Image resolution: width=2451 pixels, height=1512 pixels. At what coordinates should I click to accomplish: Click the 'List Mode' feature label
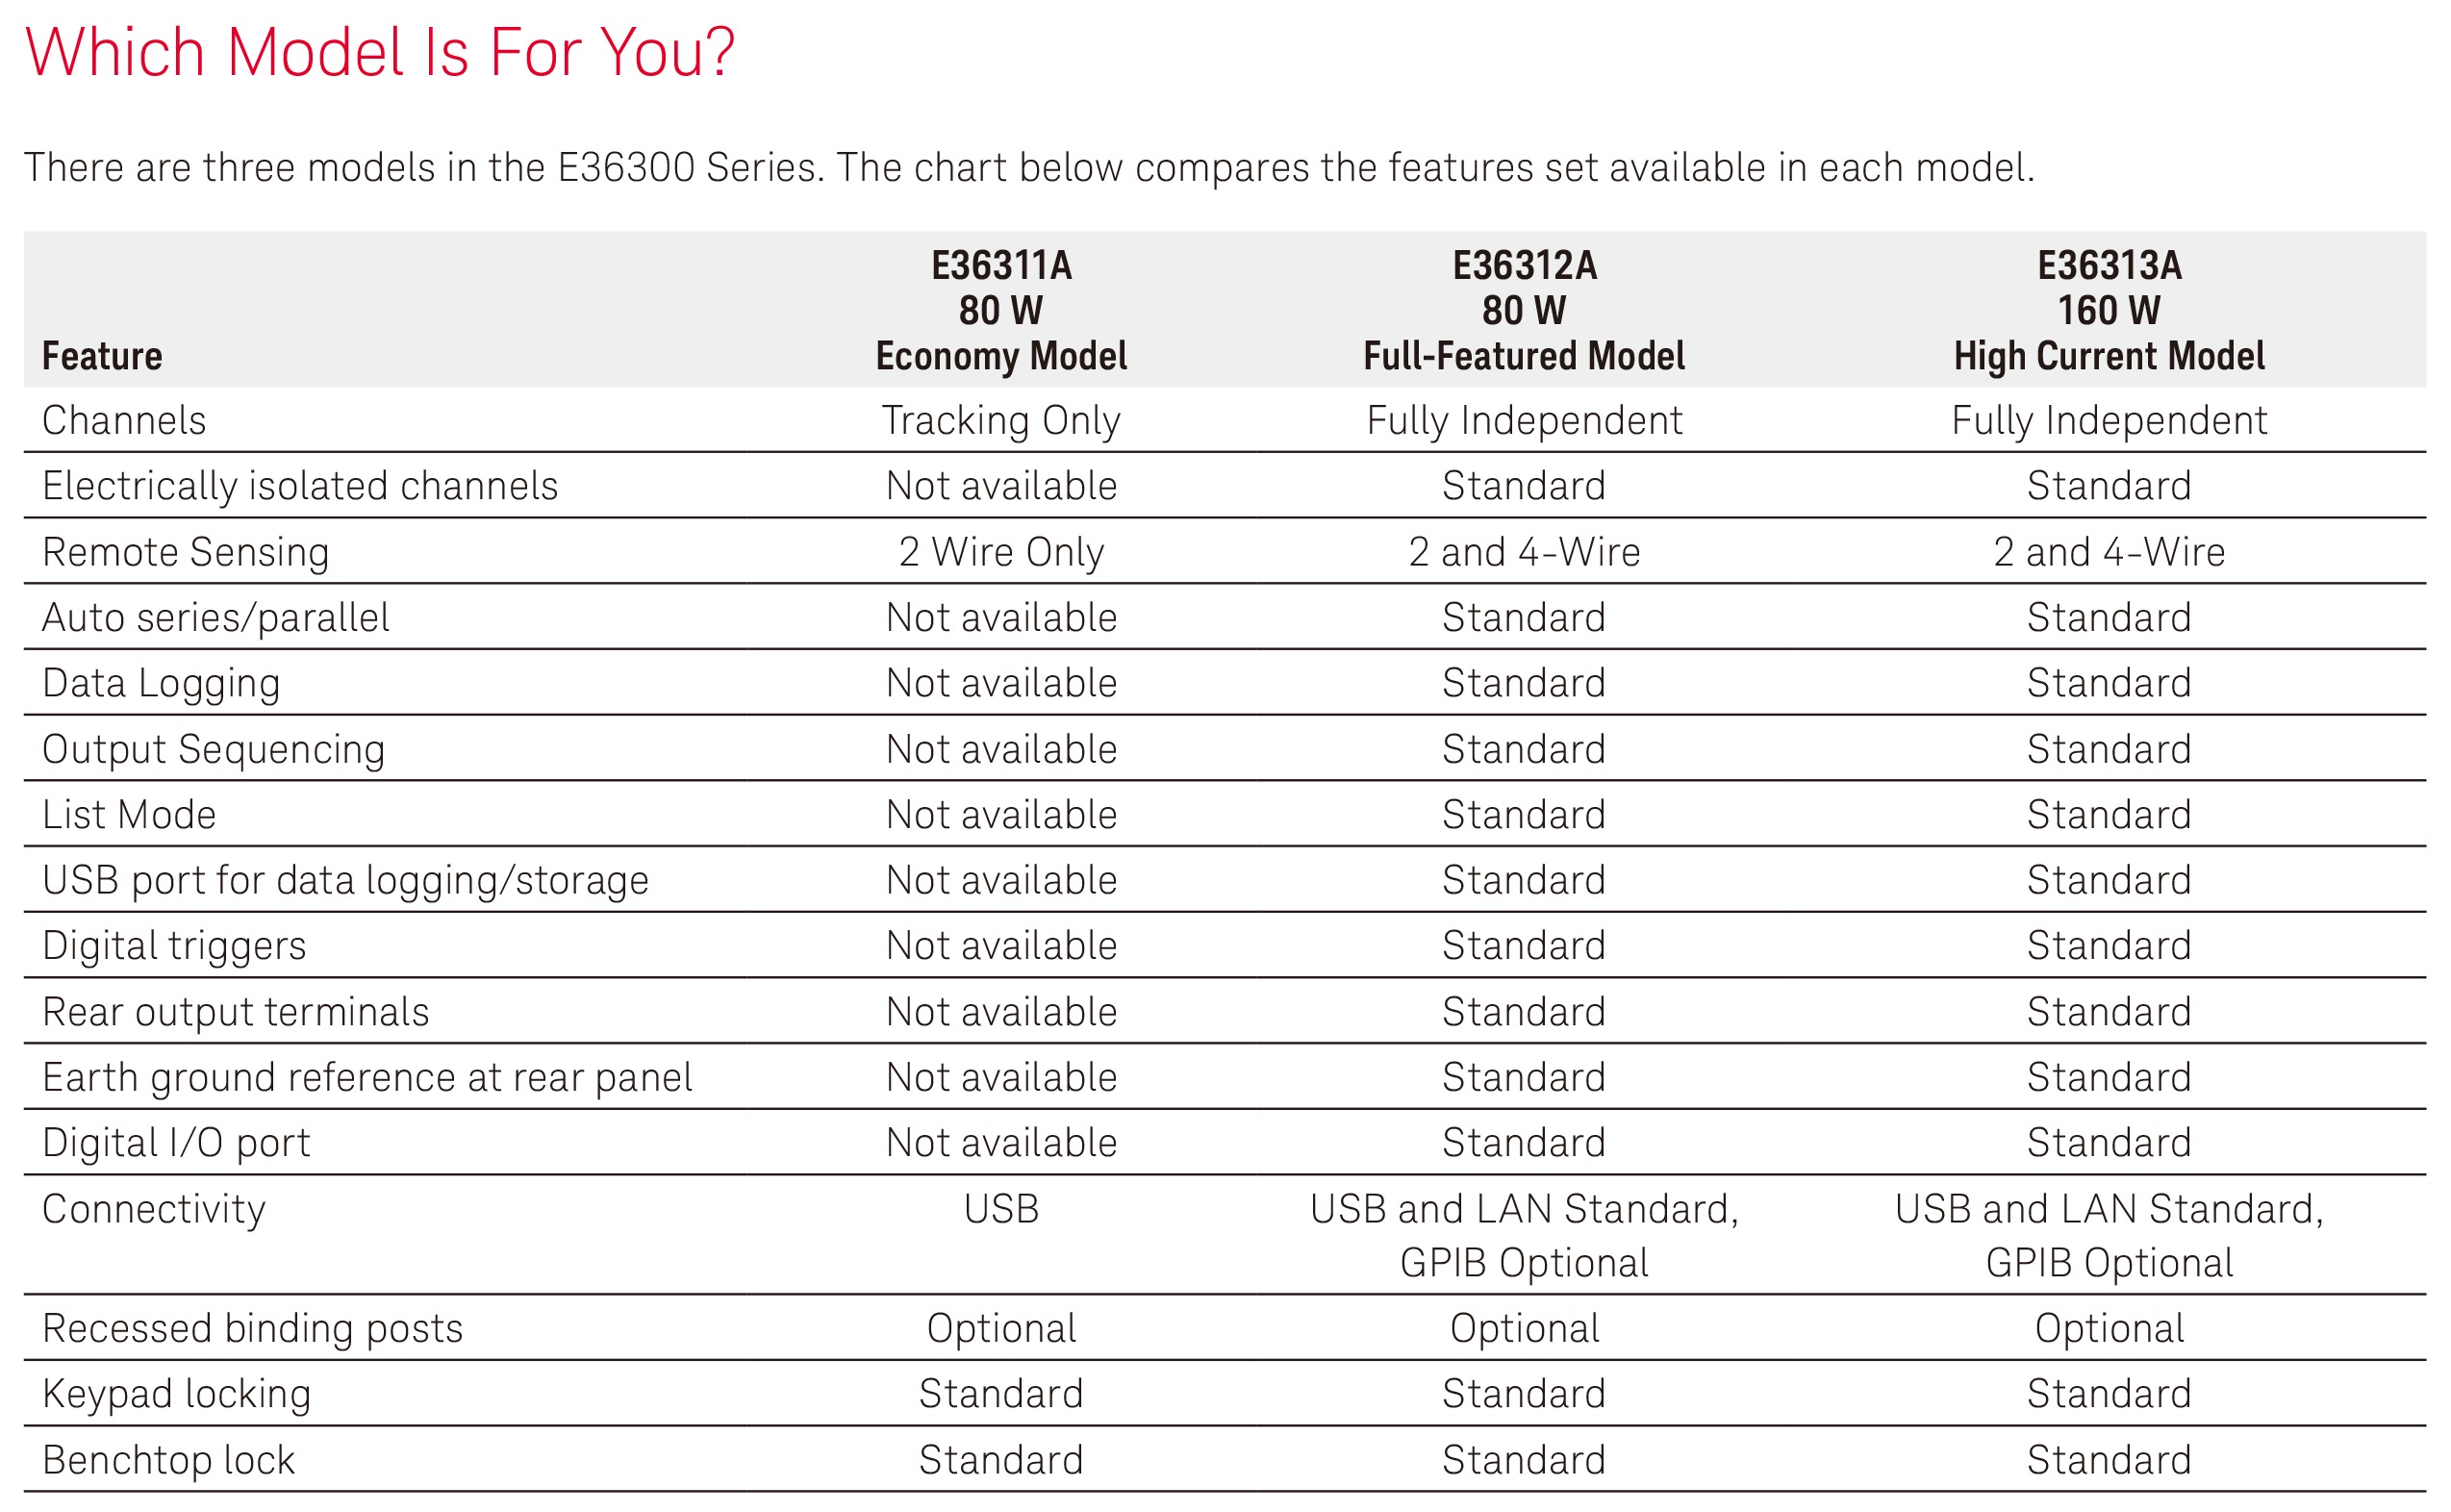129,815
